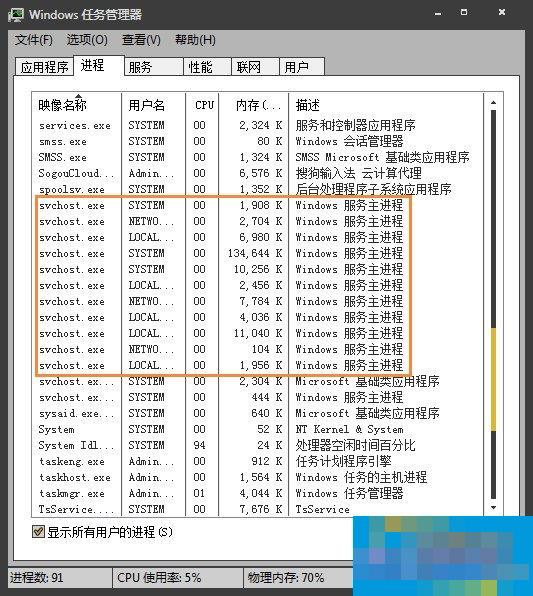The width and height of the screenshot is (533, 596).
Task: Open the 选项(O) menu
Action: pos(87,40)
